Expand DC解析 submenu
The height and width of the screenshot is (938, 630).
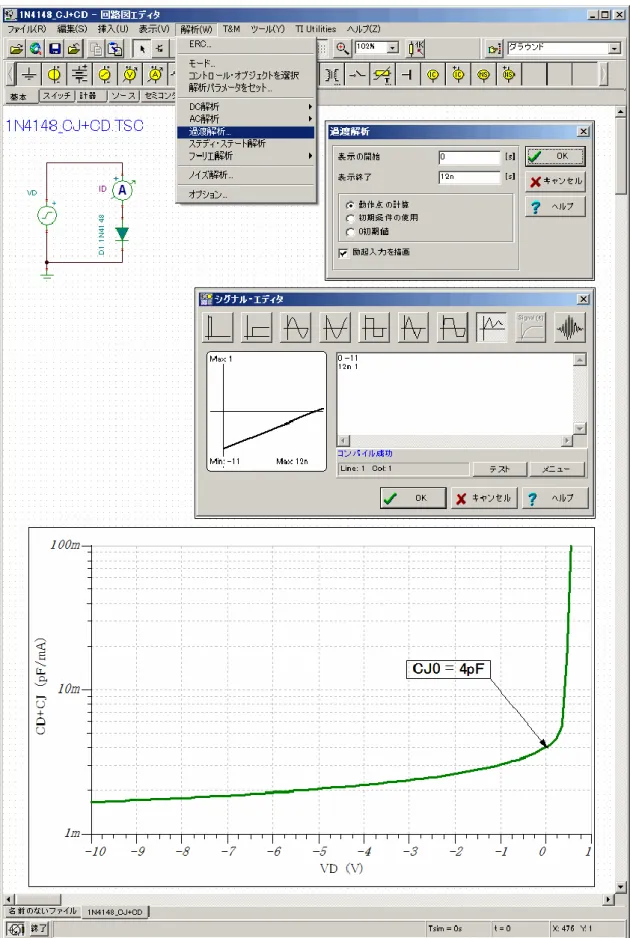tap(246, 106)
